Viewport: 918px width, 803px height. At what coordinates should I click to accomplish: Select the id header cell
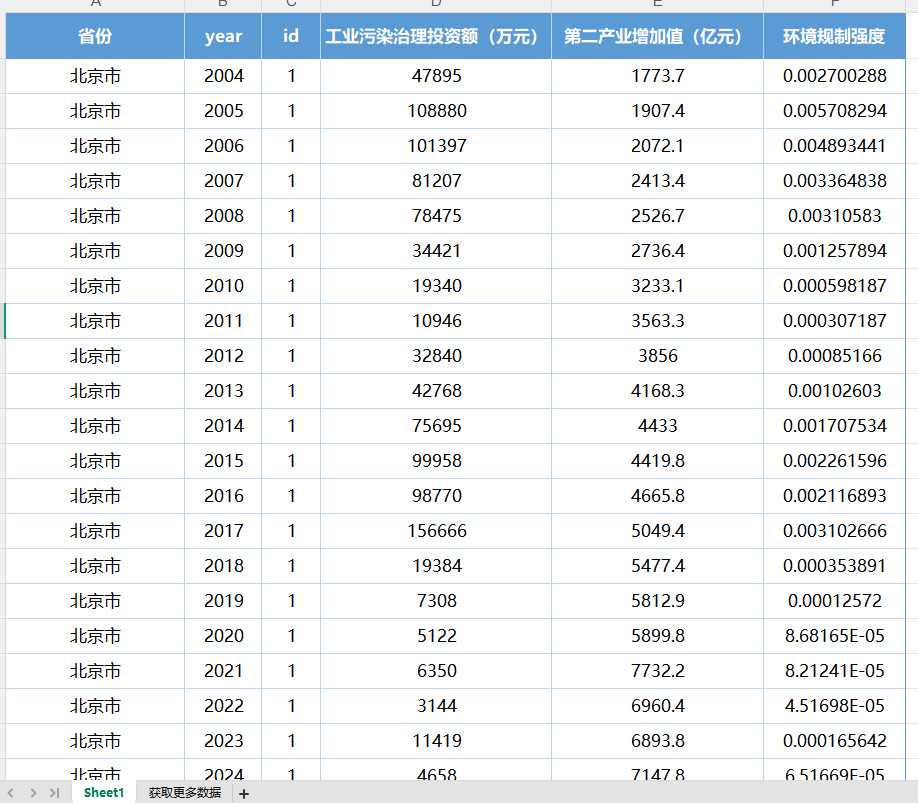click(291, 36)
